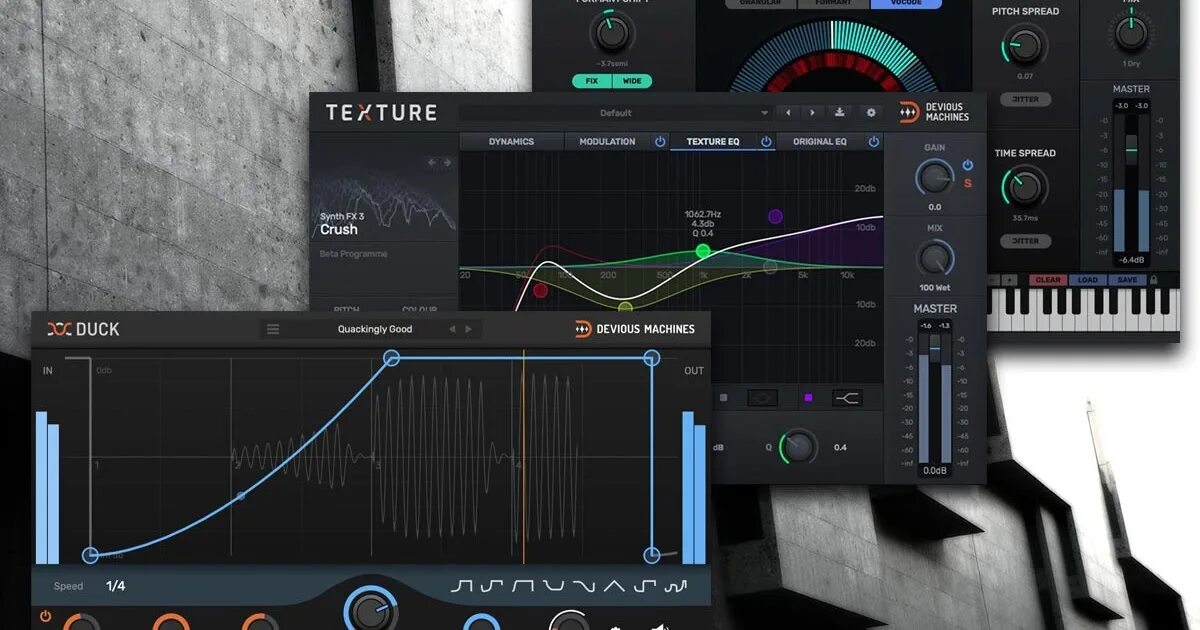
Task: Click the speaker icon in Duck
Action: point(659,626)
